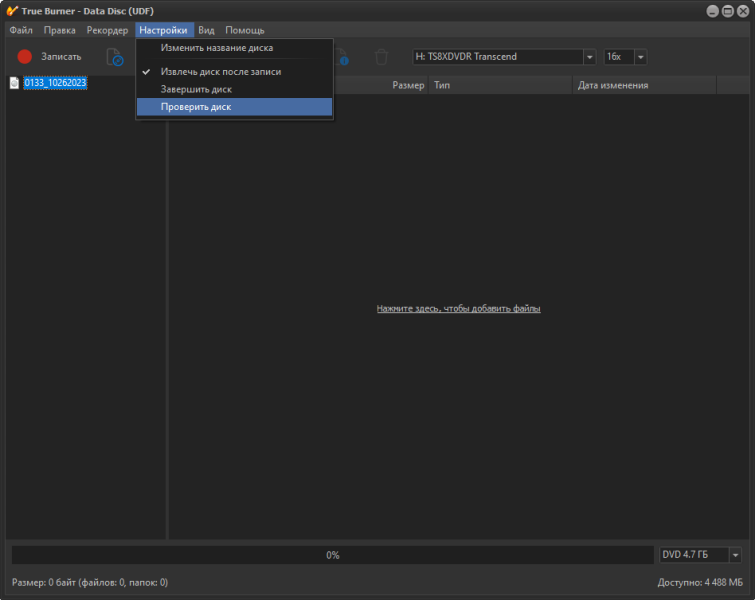Select the disc icon beside 0133_10262023
The height and width of the screenshot is (600, 755).
pyautogui.click(x=14, y=83)
